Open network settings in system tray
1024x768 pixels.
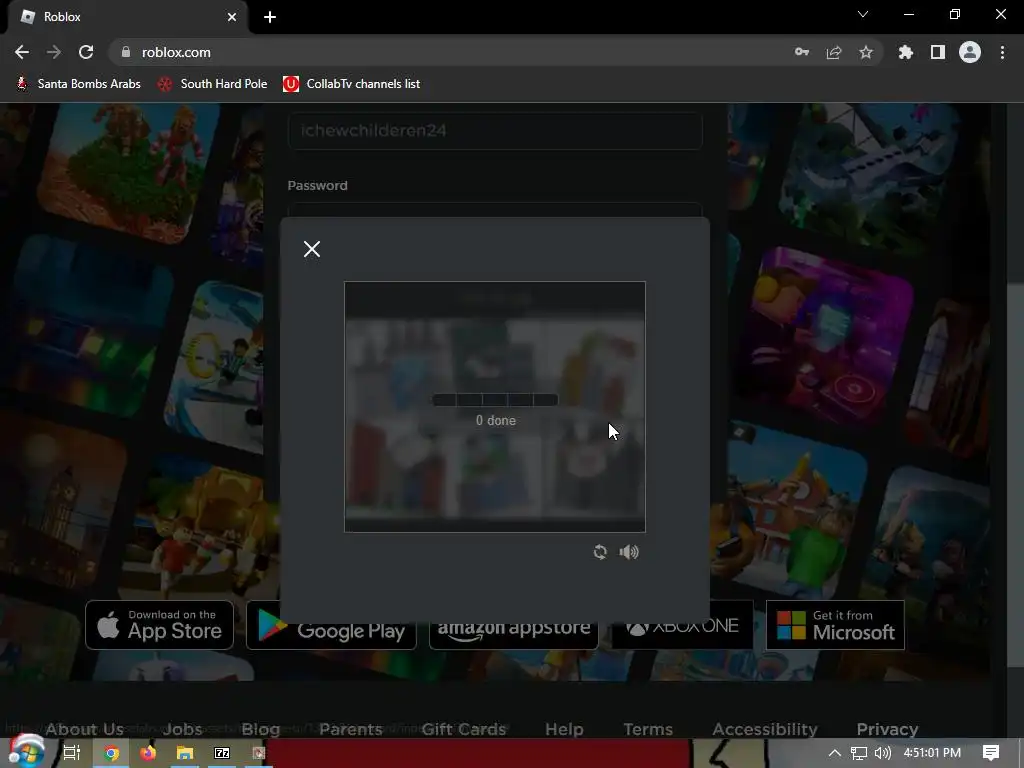[859, 753]
